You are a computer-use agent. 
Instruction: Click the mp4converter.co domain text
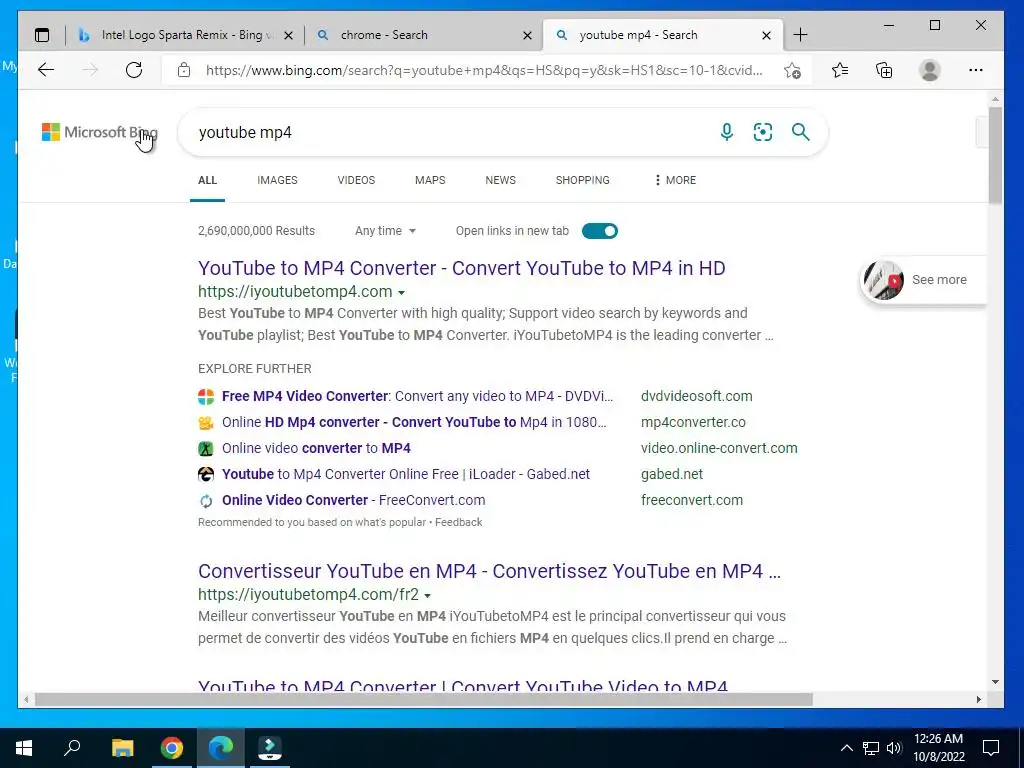(x=693, y=422)
